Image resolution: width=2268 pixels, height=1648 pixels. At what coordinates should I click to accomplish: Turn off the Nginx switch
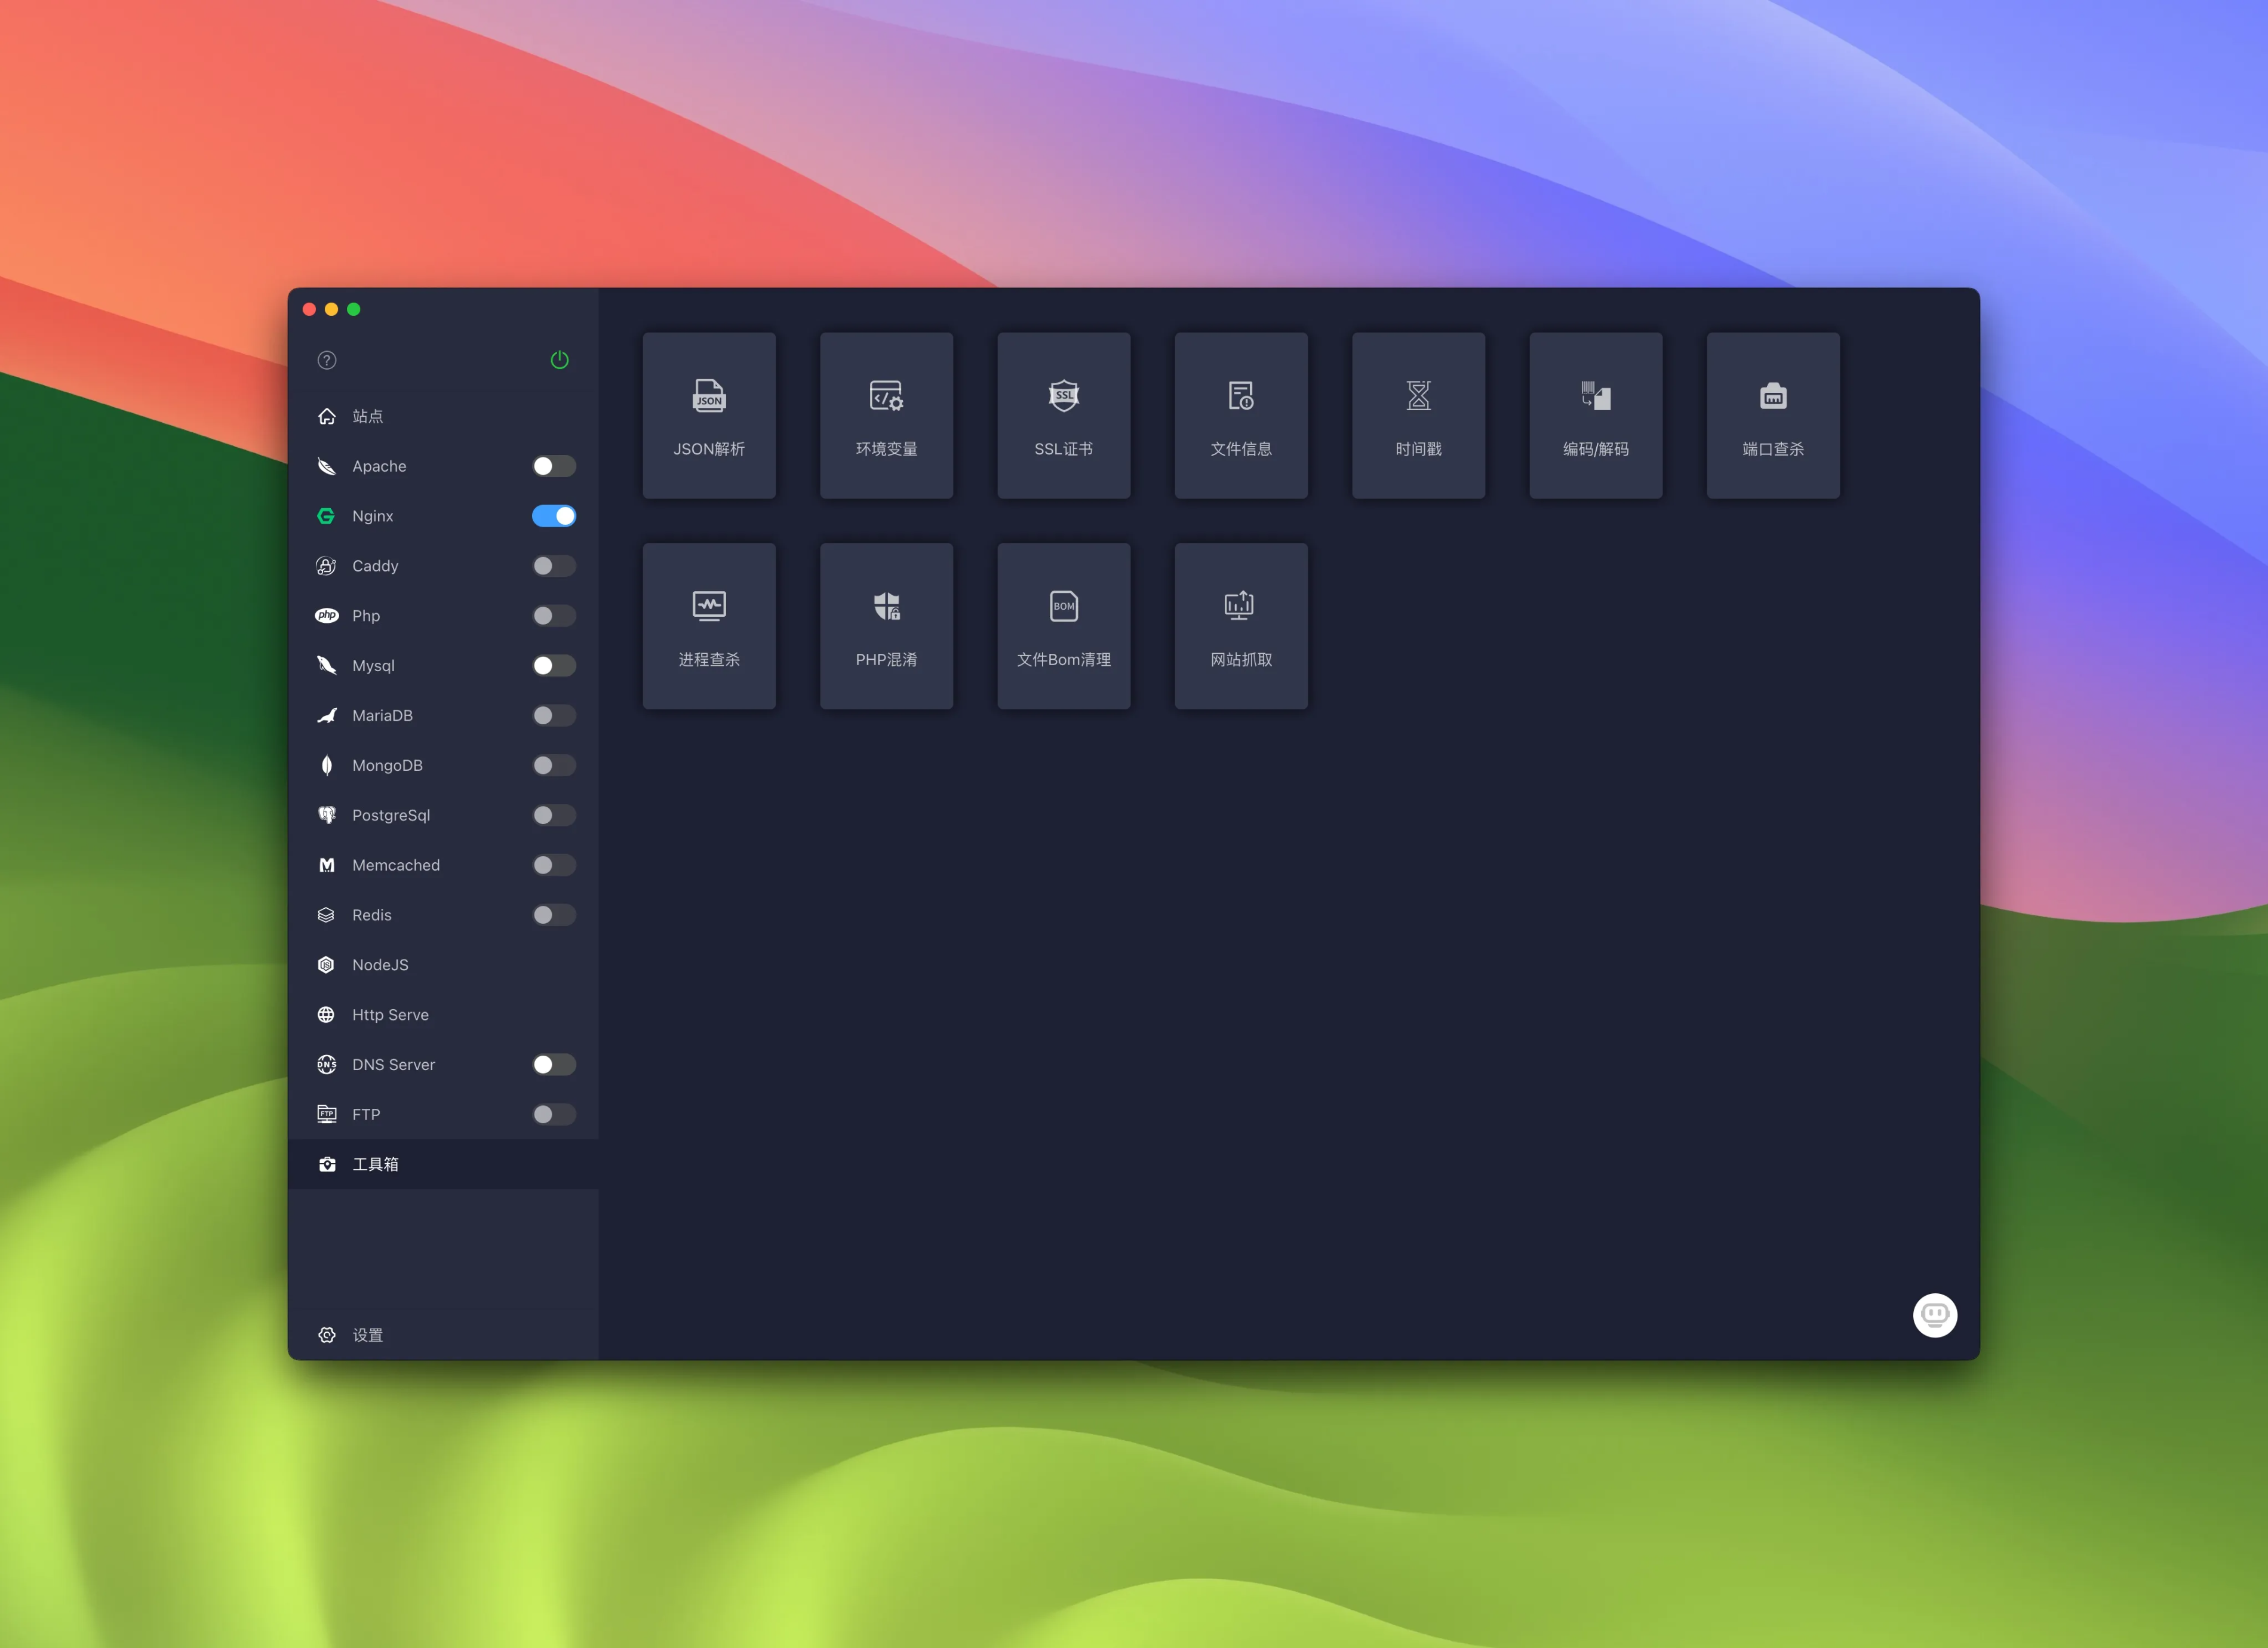click(553, 516)
